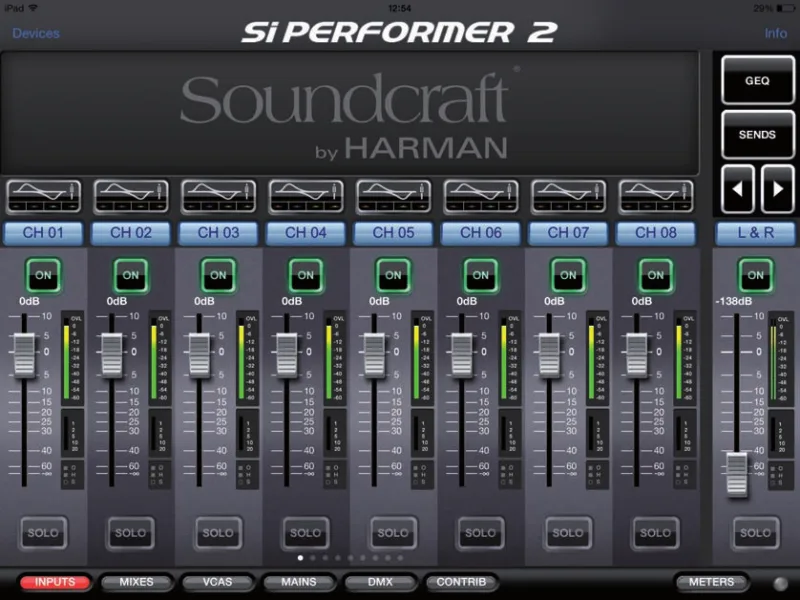Open the CH 02 EQ curve thumbnail
This screenshot has width=800, height=600.
131,196
